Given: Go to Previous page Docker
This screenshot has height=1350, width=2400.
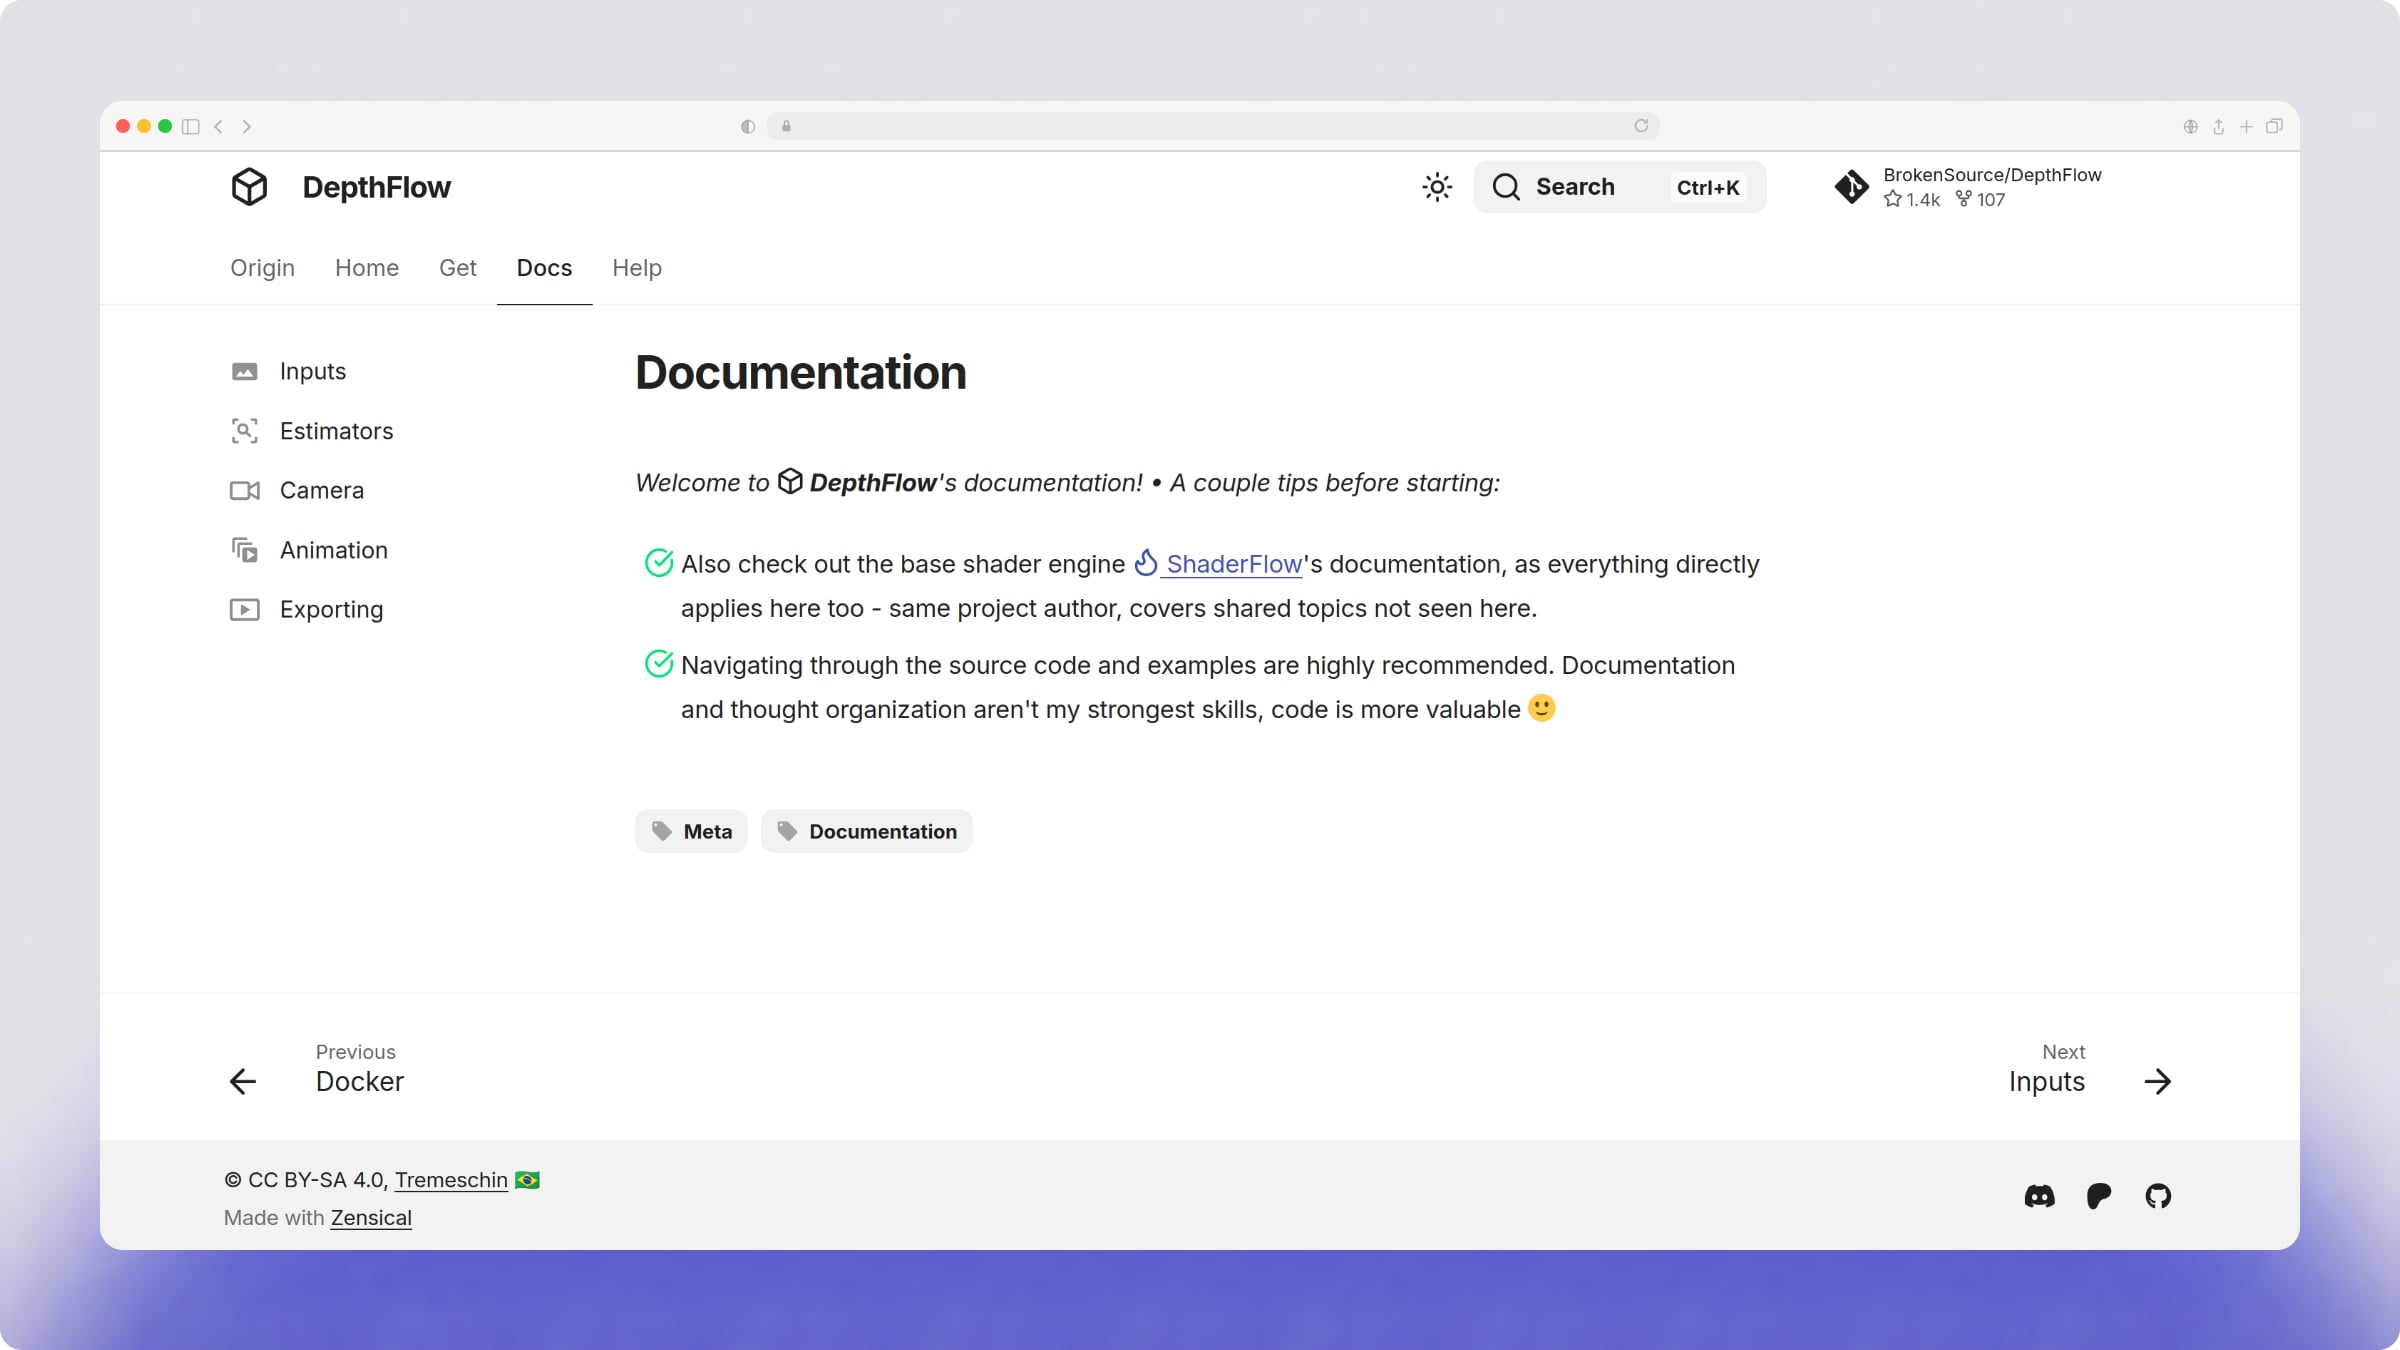Looking at the screenshot, I should click(x=359, y=1068).
